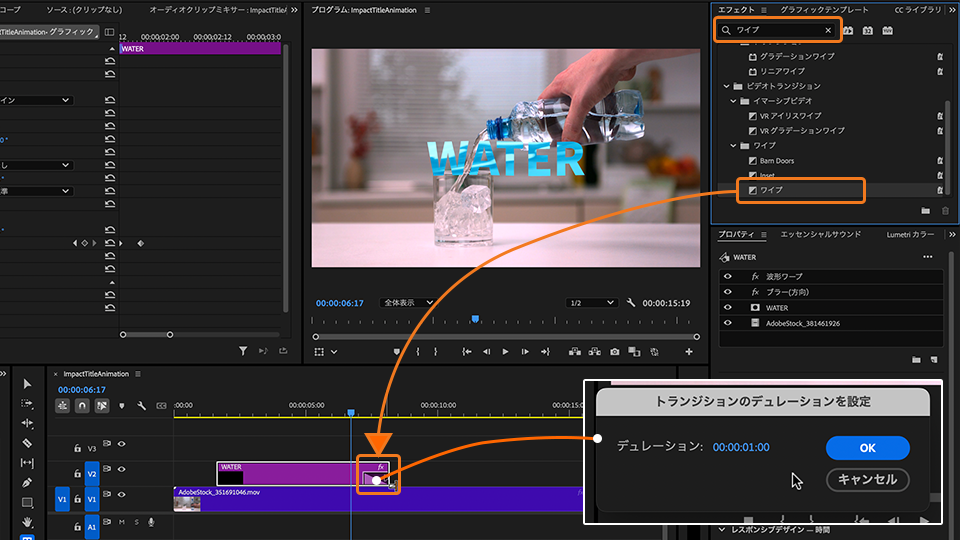Select the Razor tool
960x540 pixels.
[27, 443]
